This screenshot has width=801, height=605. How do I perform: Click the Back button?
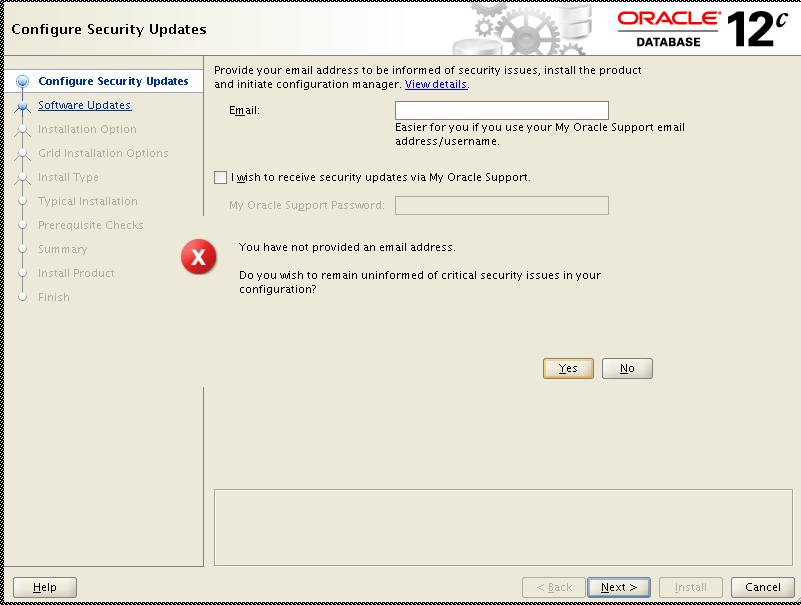(x=554, y=588)
